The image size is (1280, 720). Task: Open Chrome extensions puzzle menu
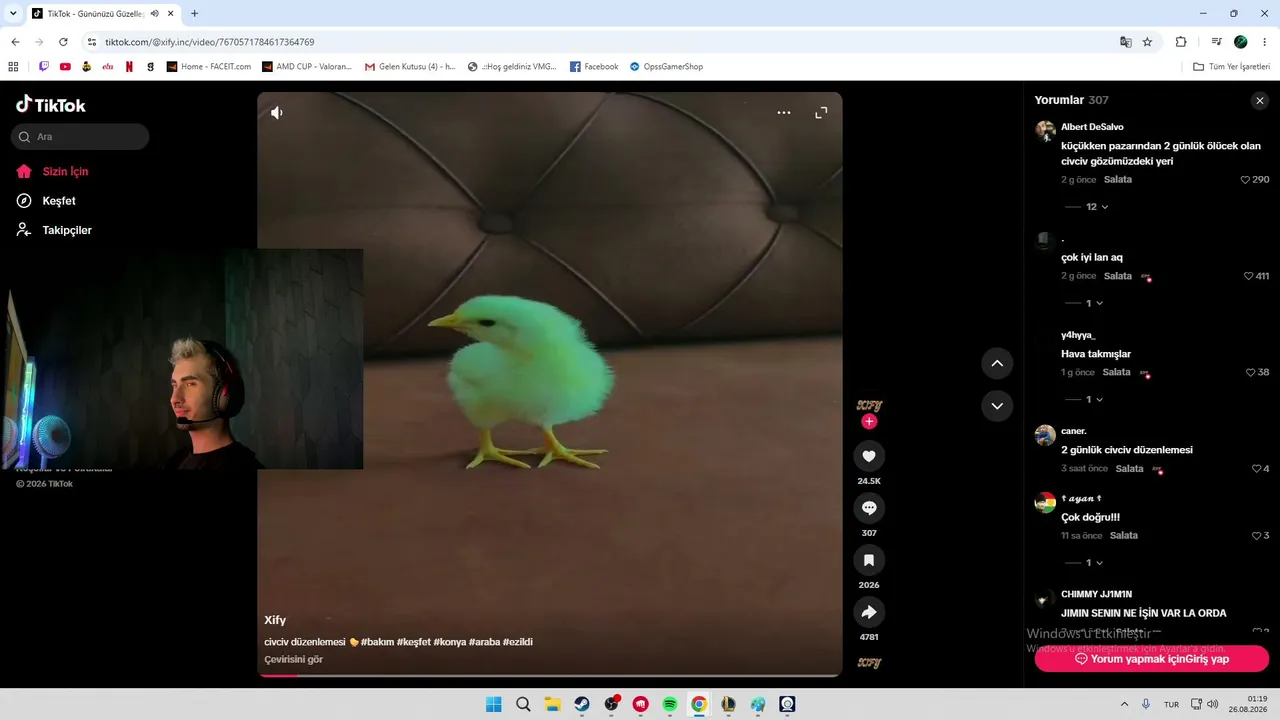click(x=1181, y=42)
